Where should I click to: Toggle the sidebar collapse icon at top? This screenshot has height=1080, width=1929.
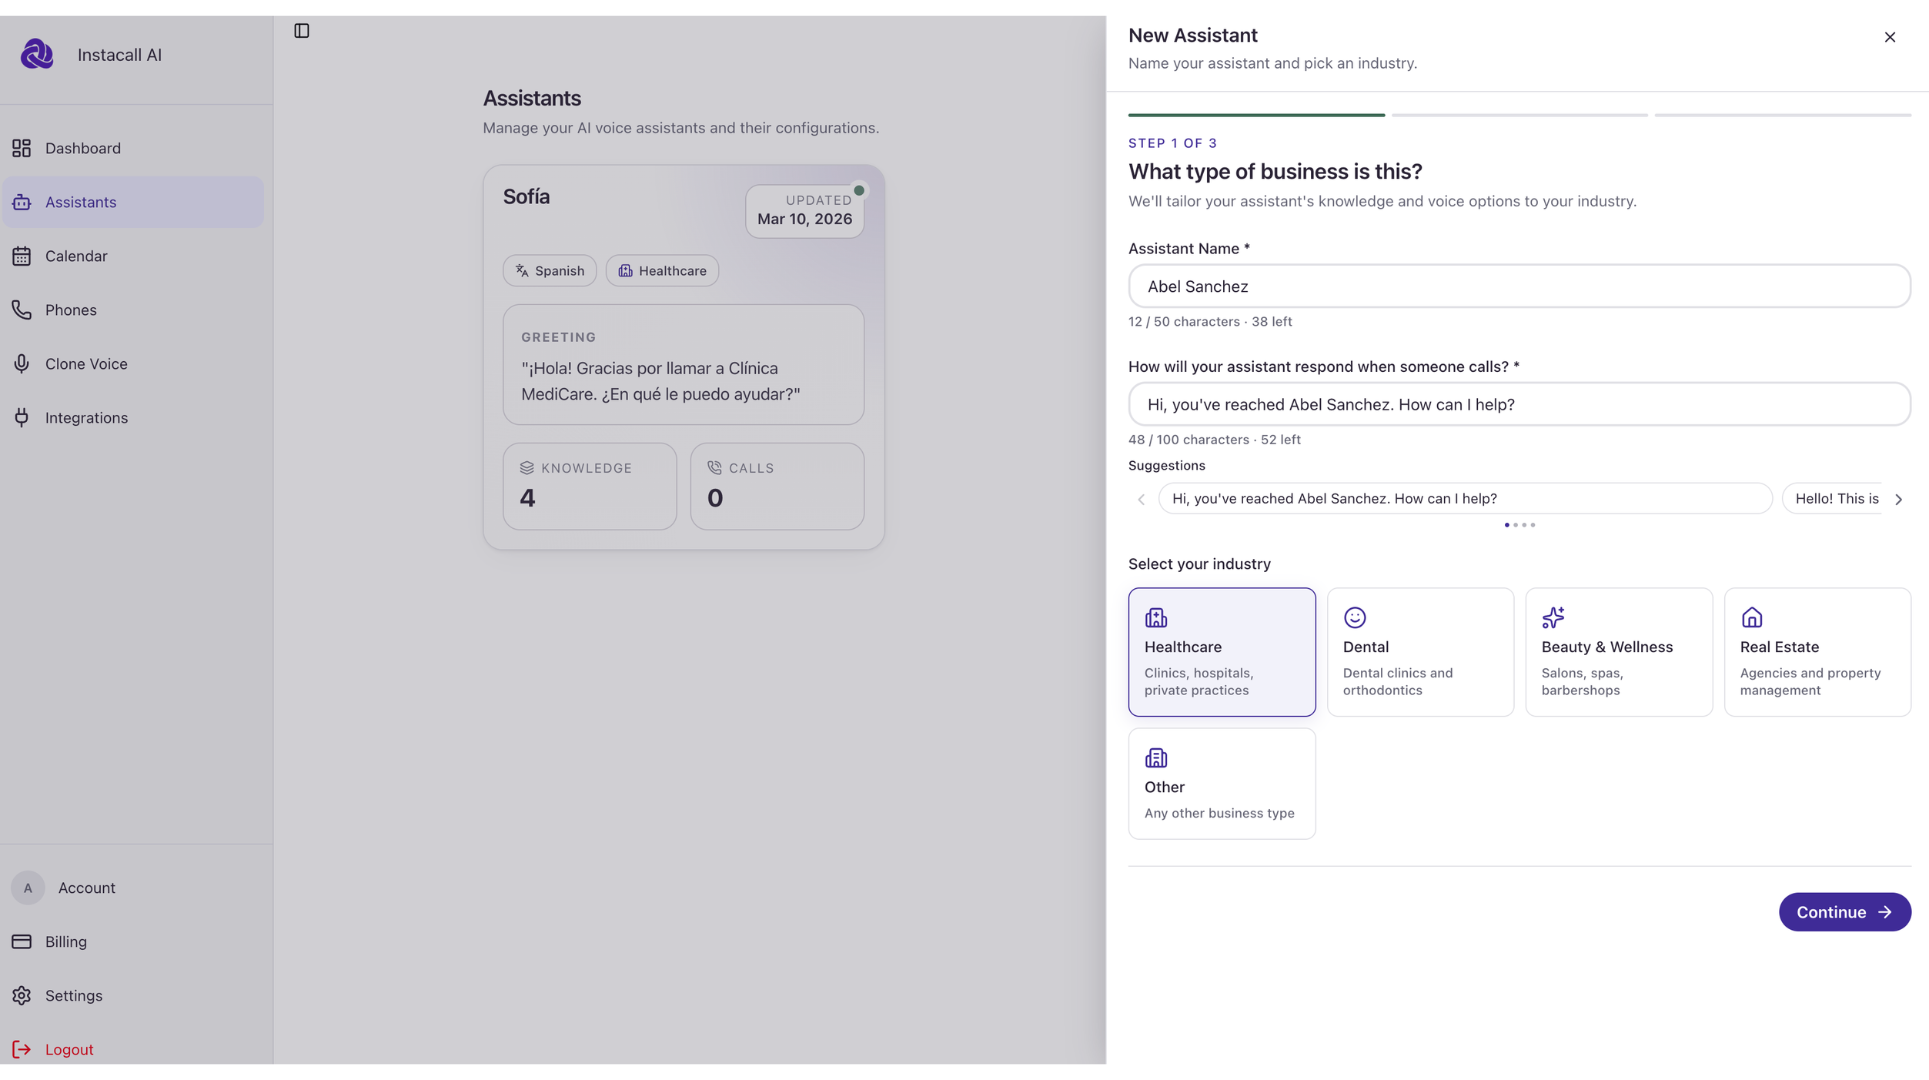pyautogui.click(x=302, y=31)
